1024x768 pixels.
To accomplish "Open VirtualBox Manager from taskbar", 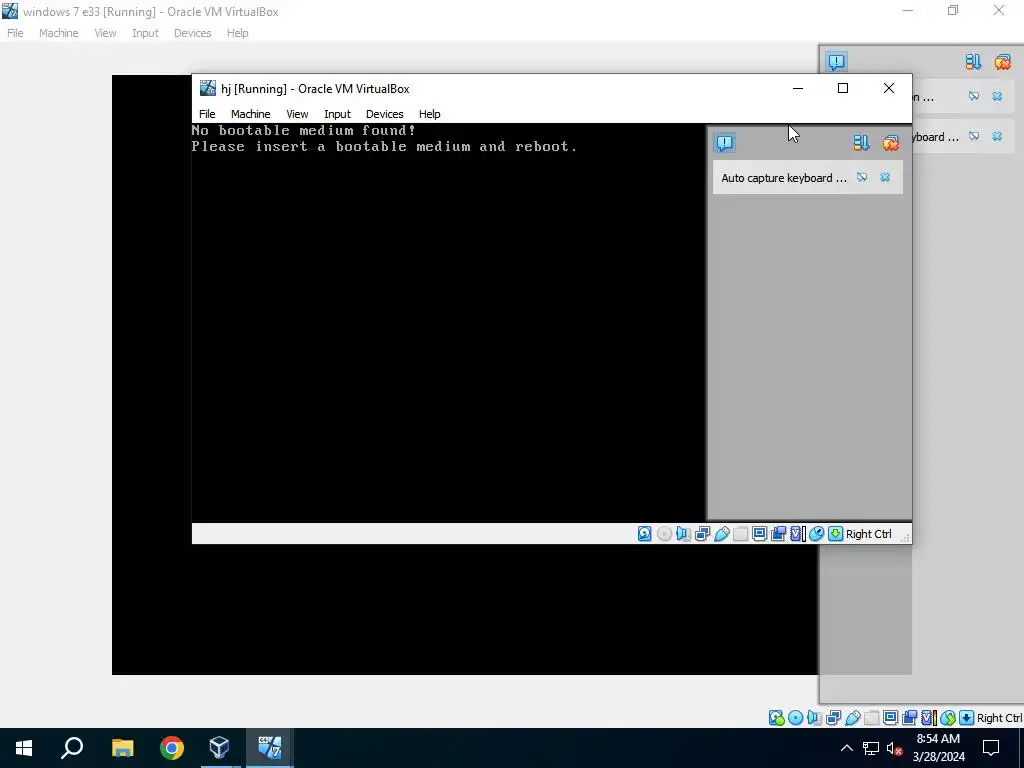I will (x=219, y=748).
